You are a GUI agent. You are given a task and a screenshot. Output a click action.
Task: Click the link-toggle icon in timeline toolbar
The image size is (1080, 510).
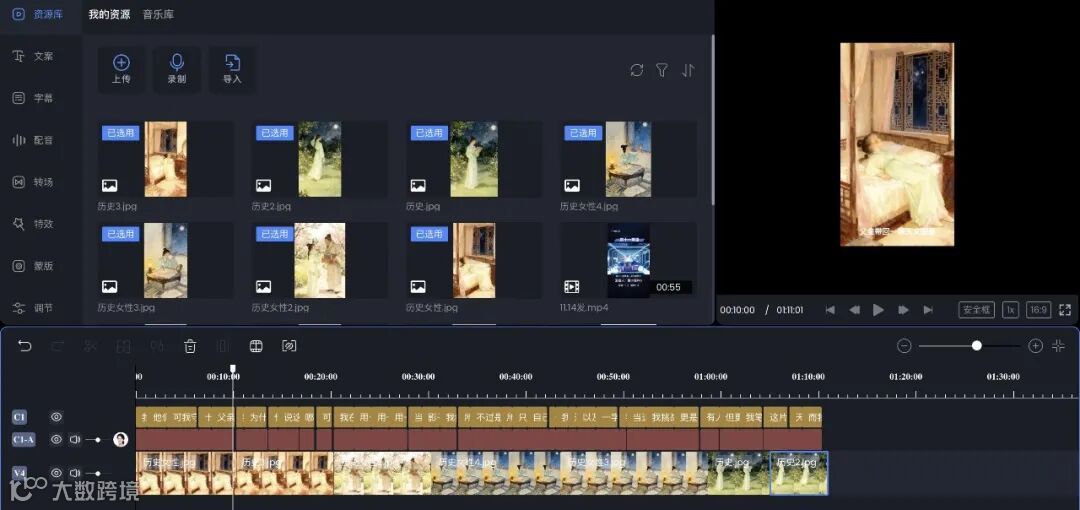(289, 346)
